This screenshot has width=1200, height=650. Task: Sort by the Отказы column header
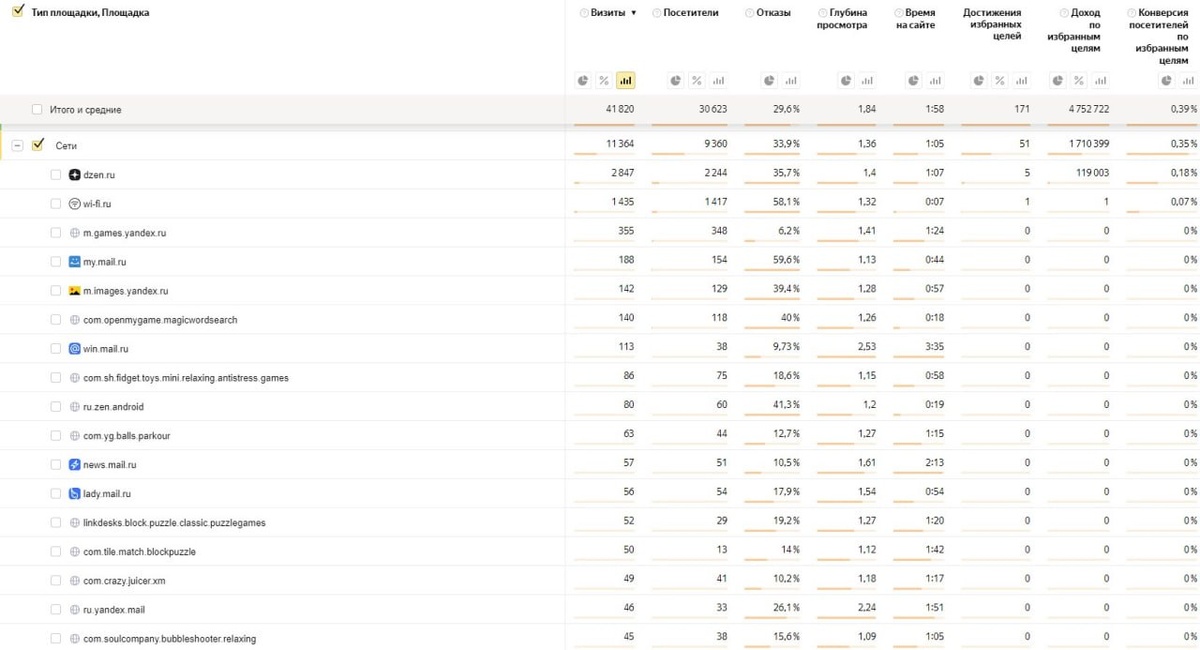click(x=774, y=13)
